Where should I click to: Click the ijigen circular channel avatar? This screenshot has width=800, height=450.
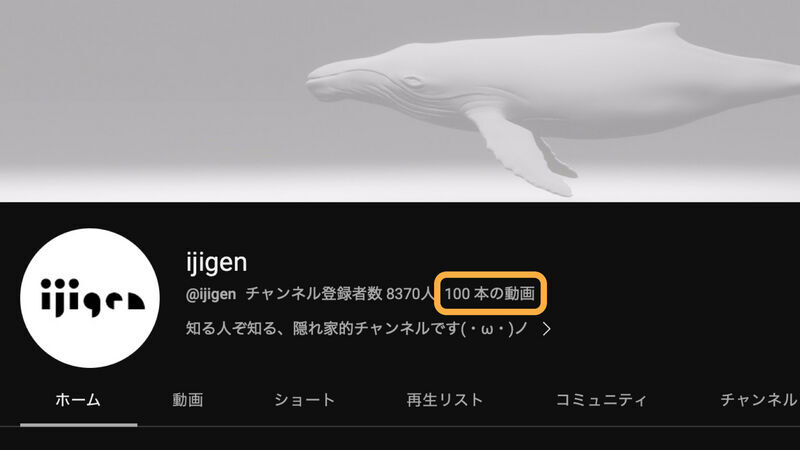[x=90, y=298]
